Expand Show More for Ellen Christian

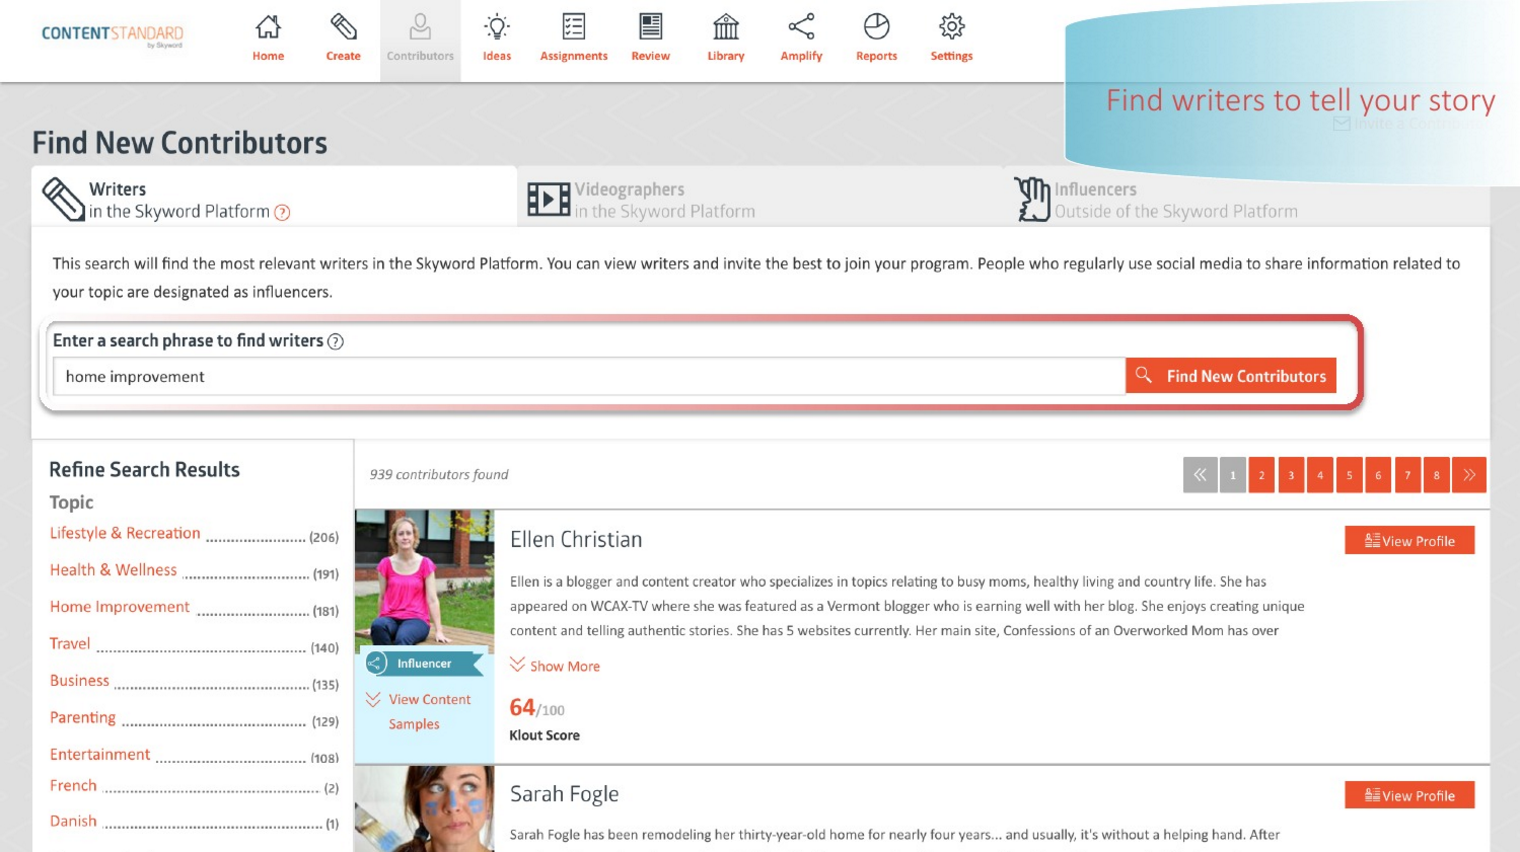555,666
